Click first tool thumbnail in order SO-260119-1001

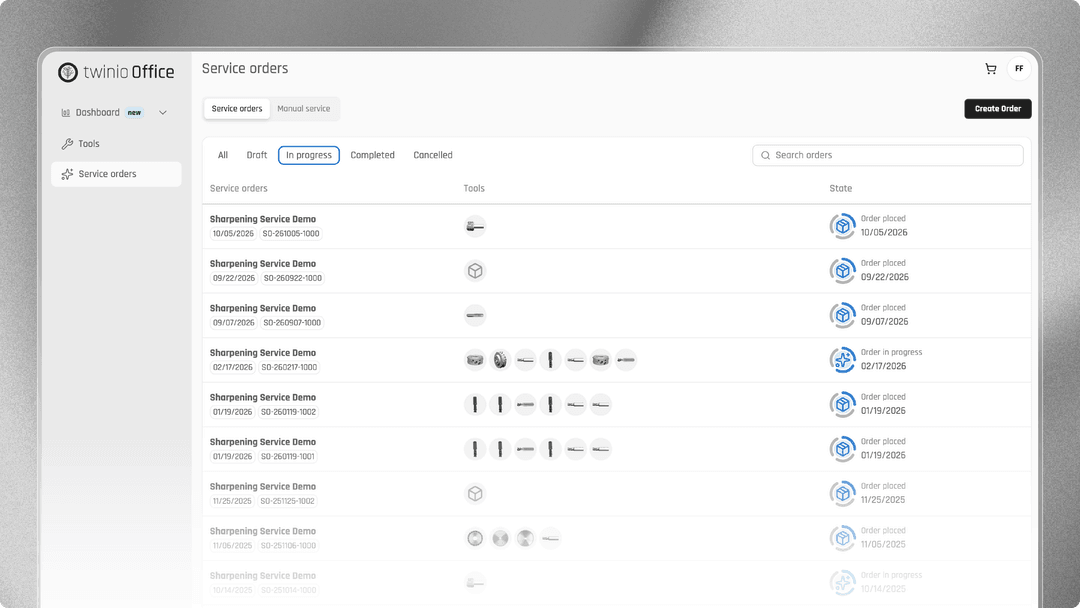click(475, 450)
